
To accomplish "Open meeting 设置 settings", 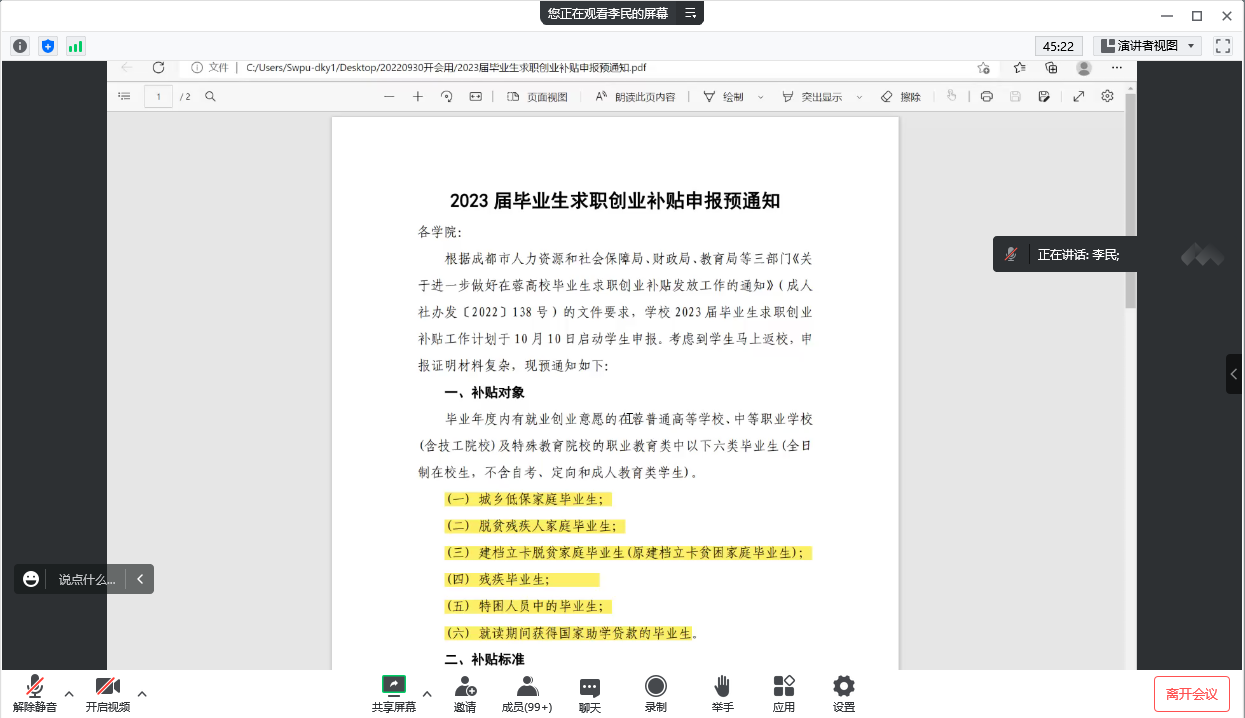I will click(x=844, y=693).
